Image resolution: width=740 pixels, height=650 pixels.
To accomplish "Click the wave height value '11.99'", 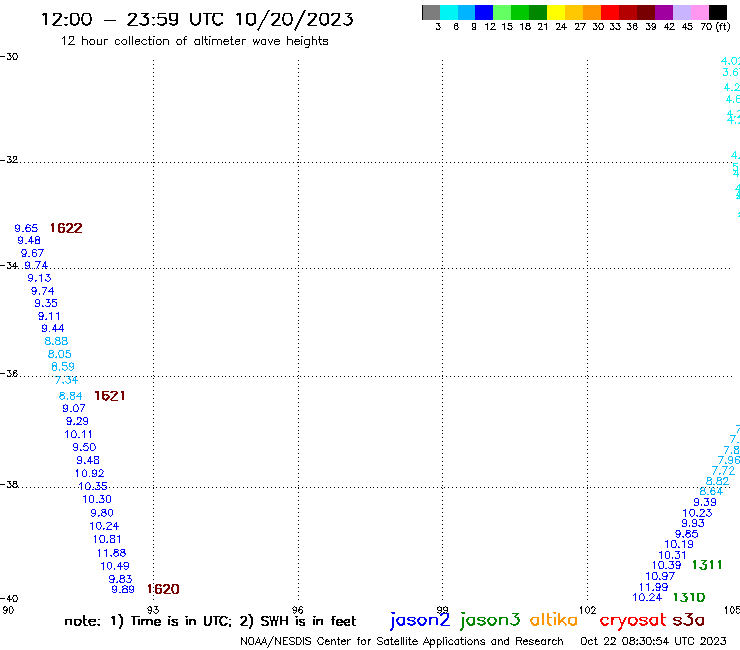I will pyautogui.click(x=654, y=587).
